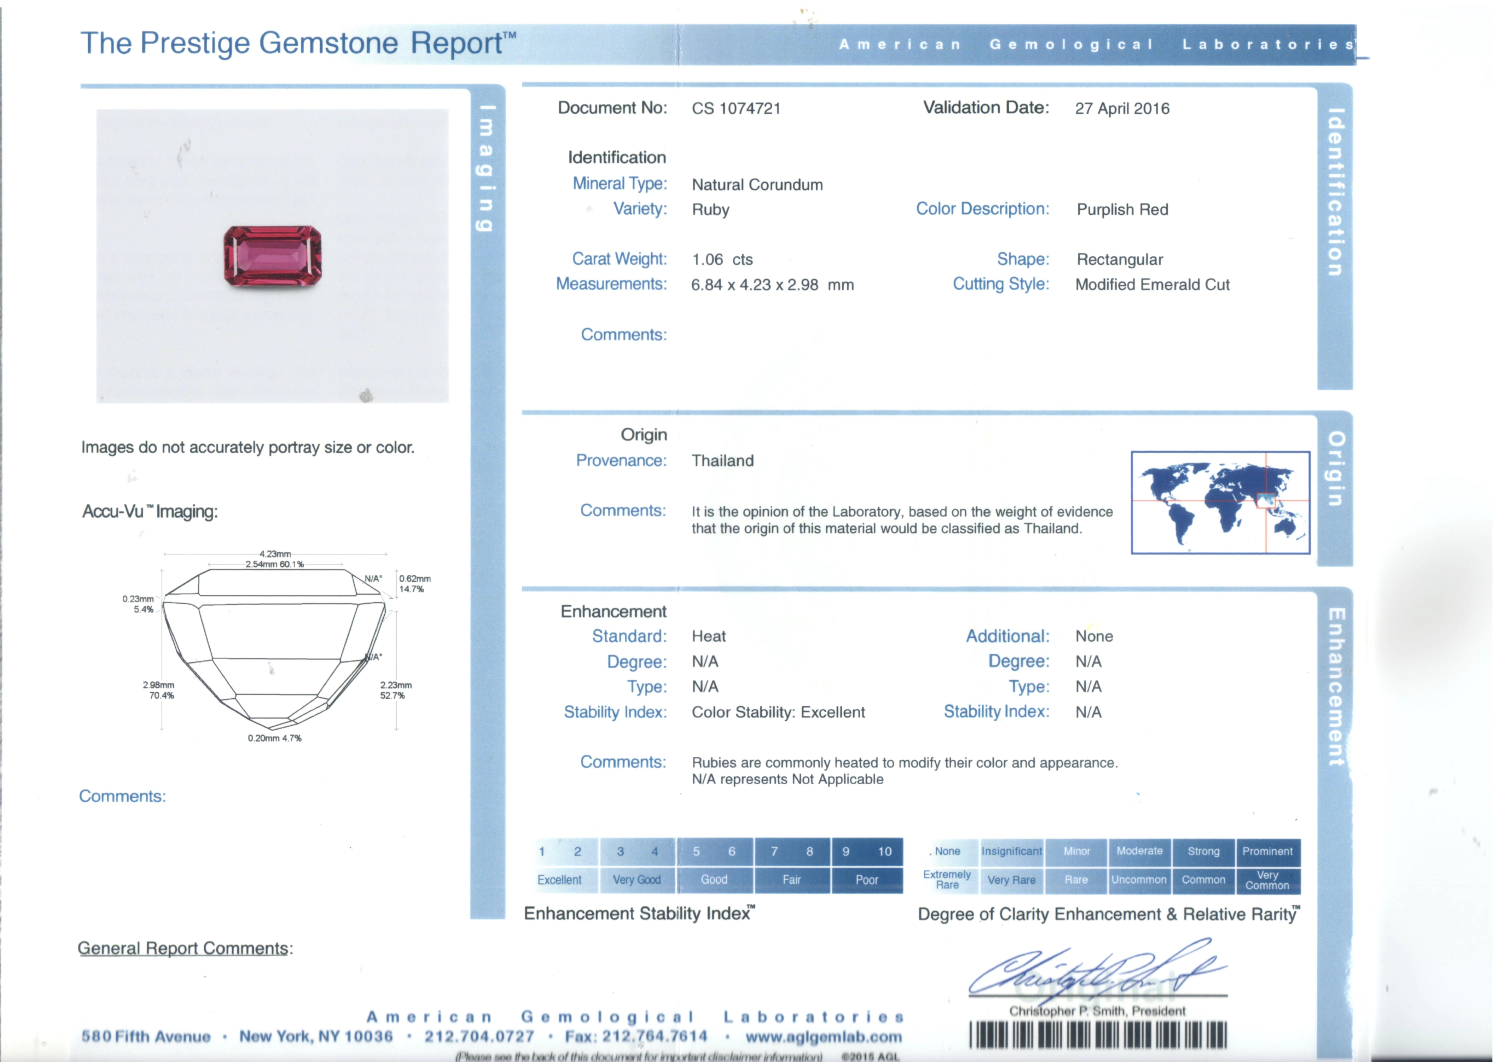Click the measurements '6.84 x 4.23 x 2.98 mm'
The height and width of the screenshot is (1062, 1500).
[x=772, y=285]
